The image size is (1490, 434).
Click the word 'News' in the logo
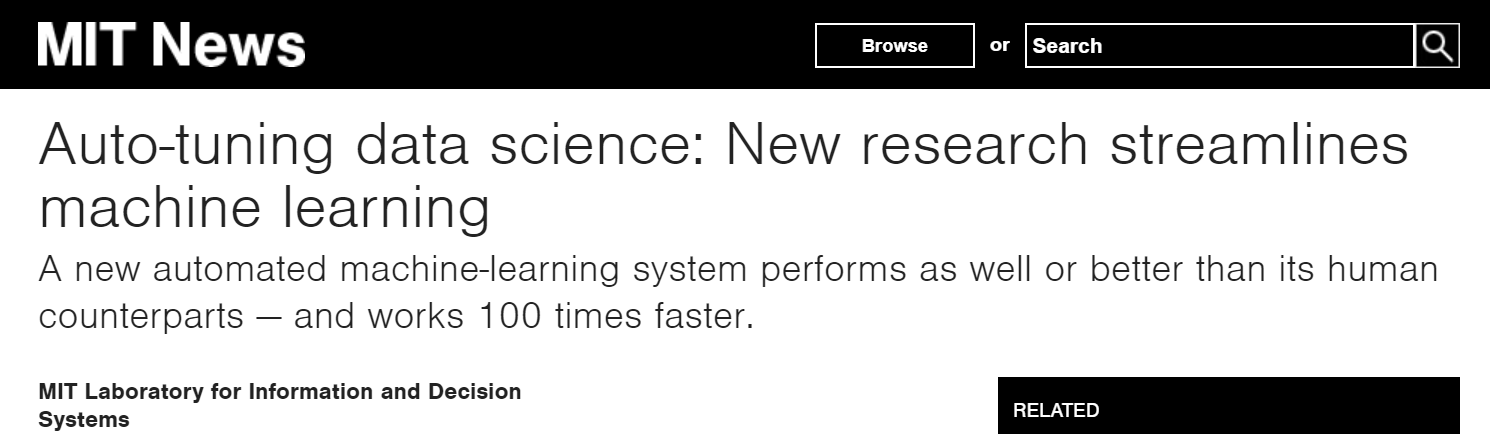pos(234,45)
